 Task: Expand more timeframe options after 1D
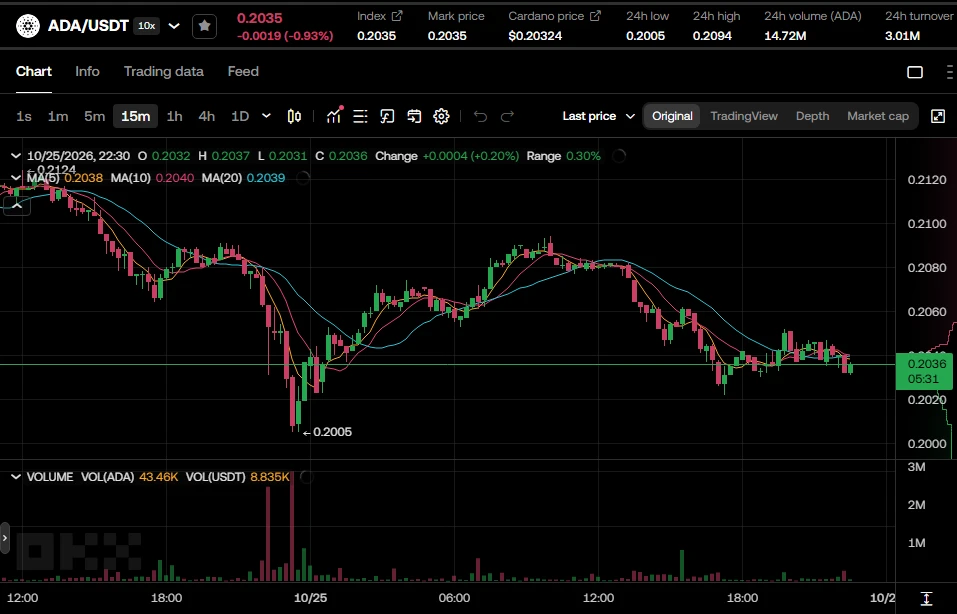(x=266, y=115)
